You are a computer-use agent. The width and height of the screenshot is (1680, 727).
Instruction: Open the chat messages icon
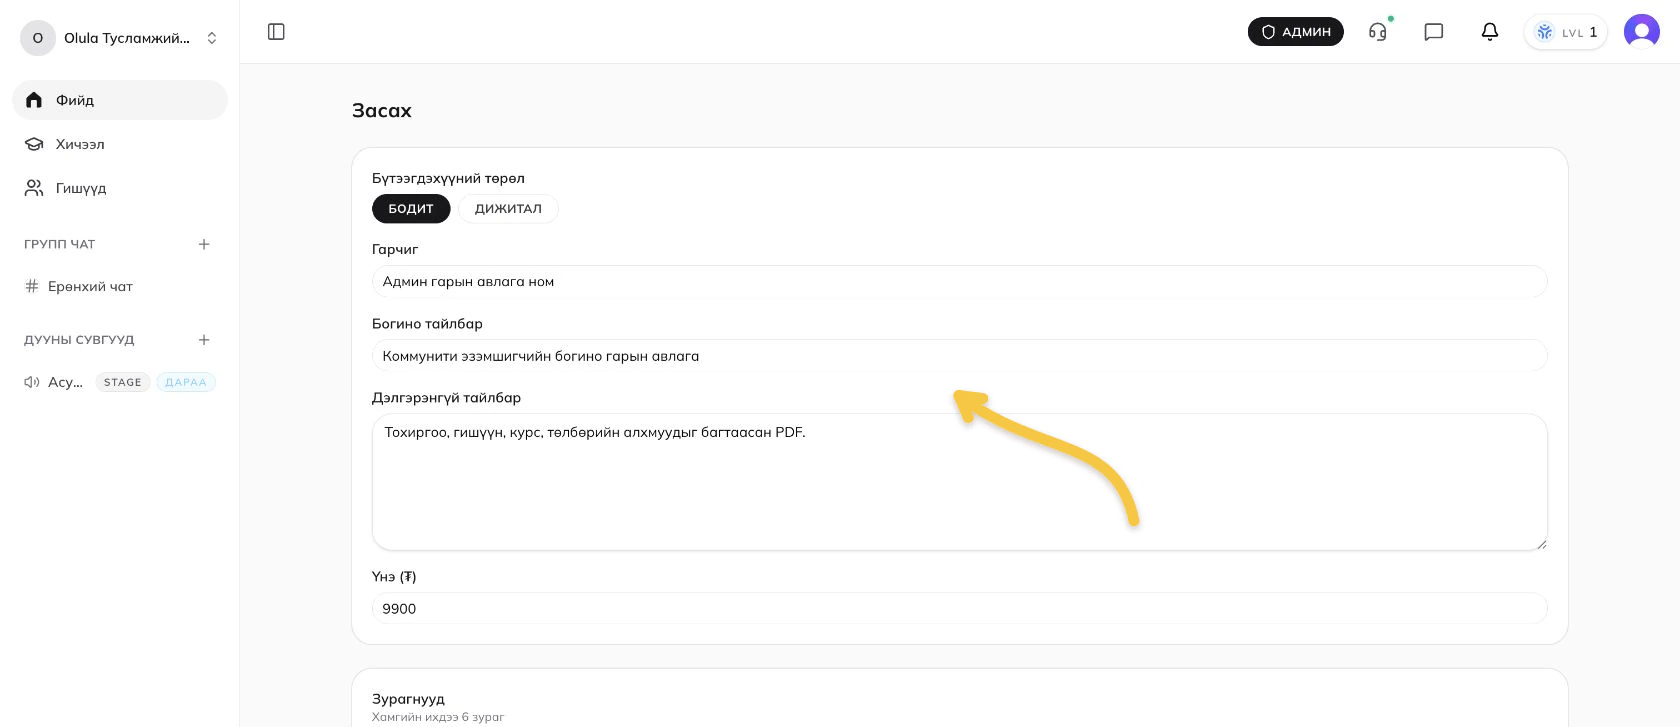click(x=1434, y=32)
